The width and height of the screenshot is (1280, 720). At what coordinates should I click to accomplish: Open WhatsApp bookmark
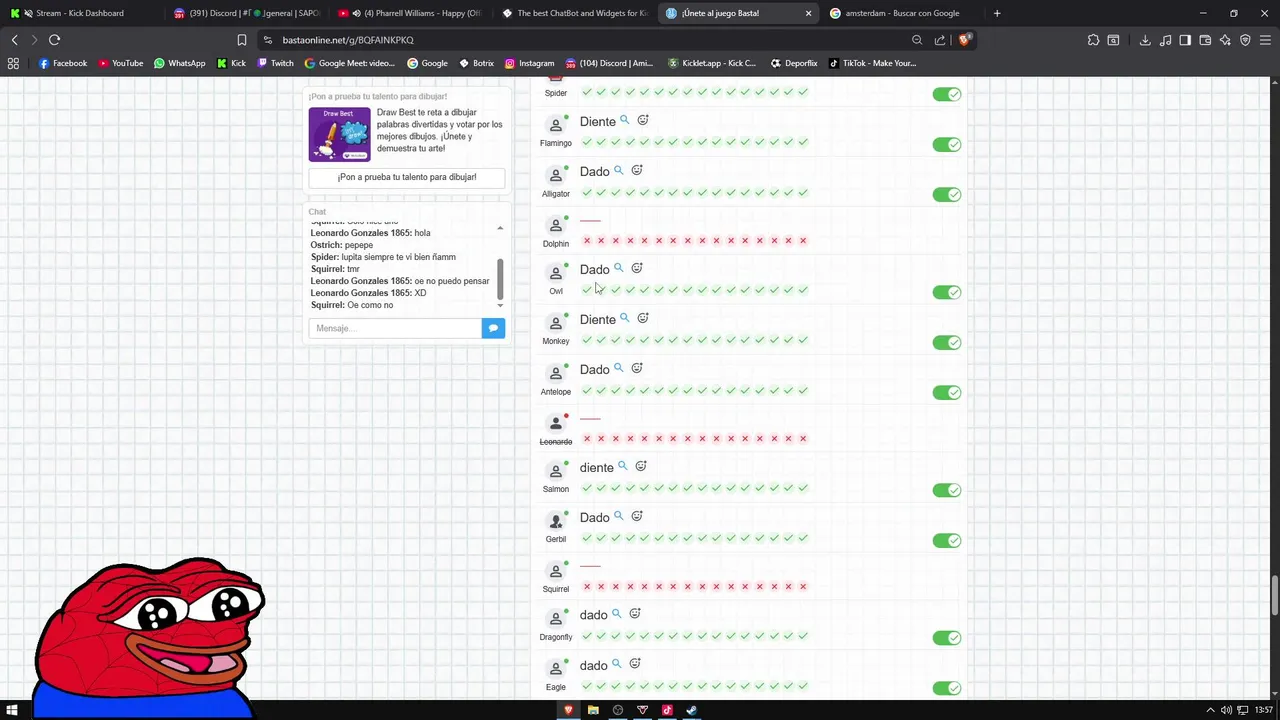(x=180, y=63)
